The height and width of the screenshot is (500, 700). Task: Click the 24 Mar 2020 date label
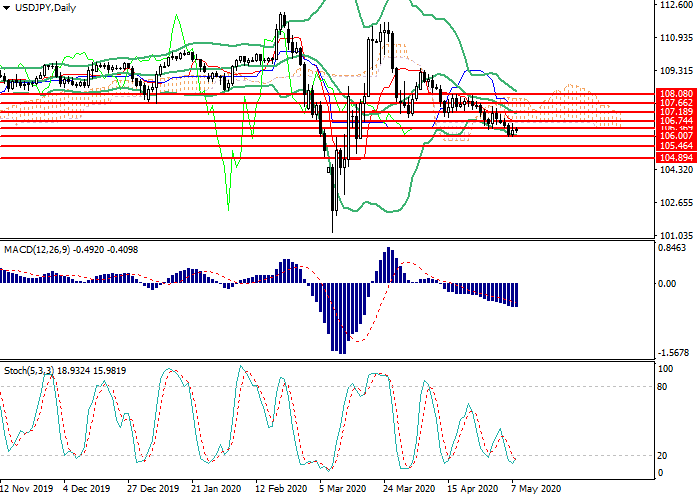(408, 490)
